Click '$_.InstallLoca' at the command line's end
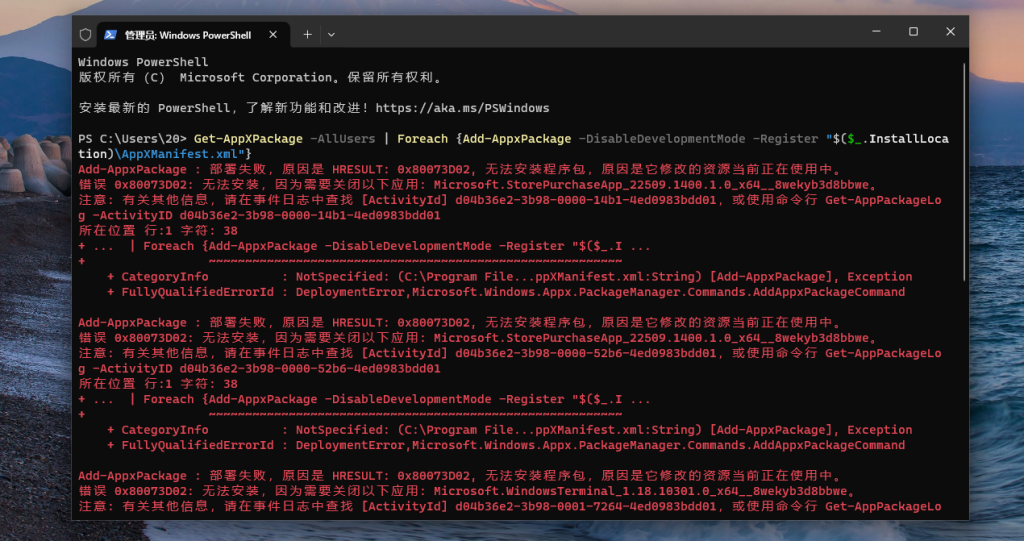The width and height of the screenshot is (1024, 541). click(x=898, y=139)
